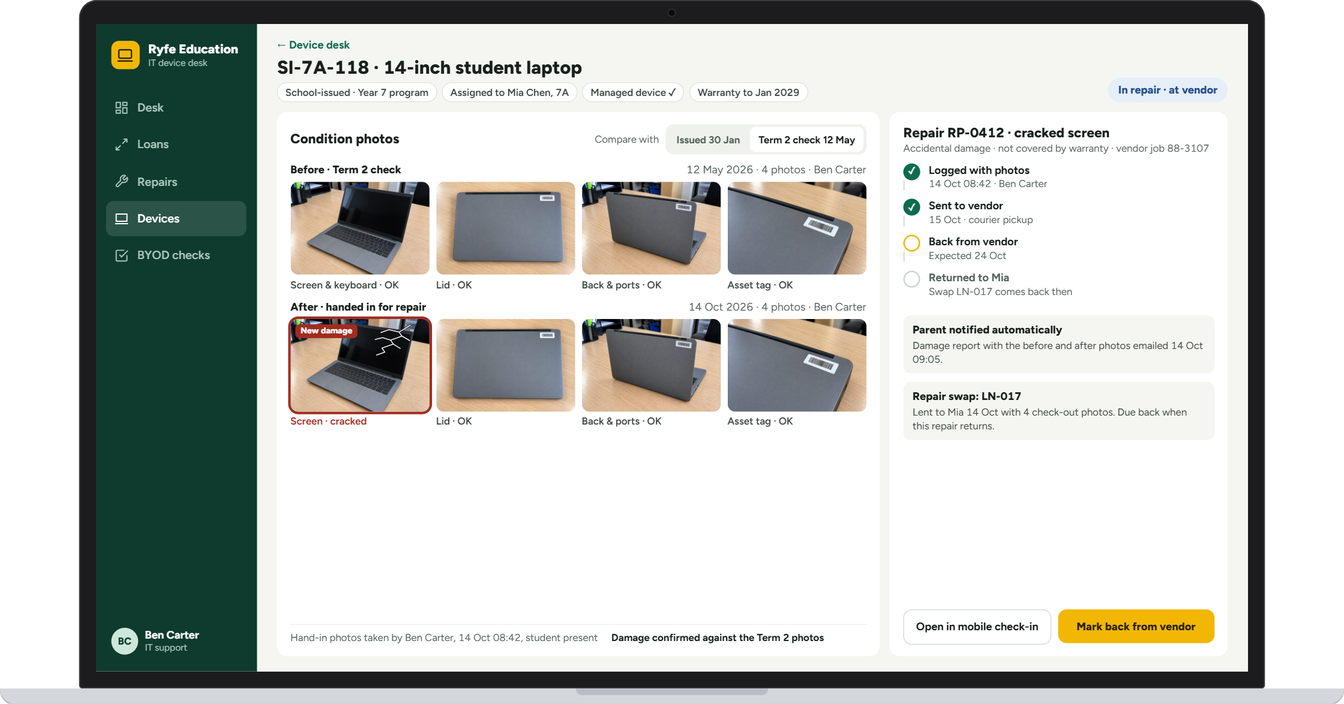Open the before Screen & keyboard photo
Image resolution: width=1344 pixels, height=704 pixels.
click(360, 228)
